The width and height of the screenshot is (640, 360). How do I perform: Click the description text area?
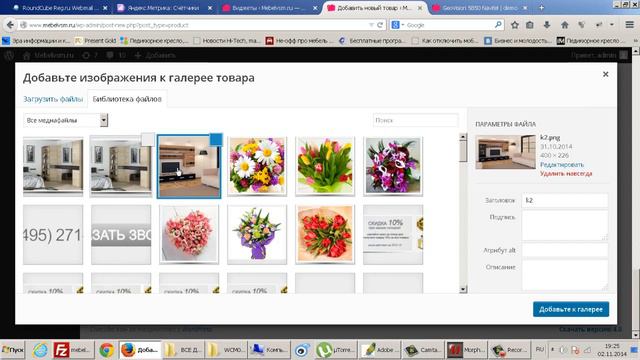coord(564,275)
